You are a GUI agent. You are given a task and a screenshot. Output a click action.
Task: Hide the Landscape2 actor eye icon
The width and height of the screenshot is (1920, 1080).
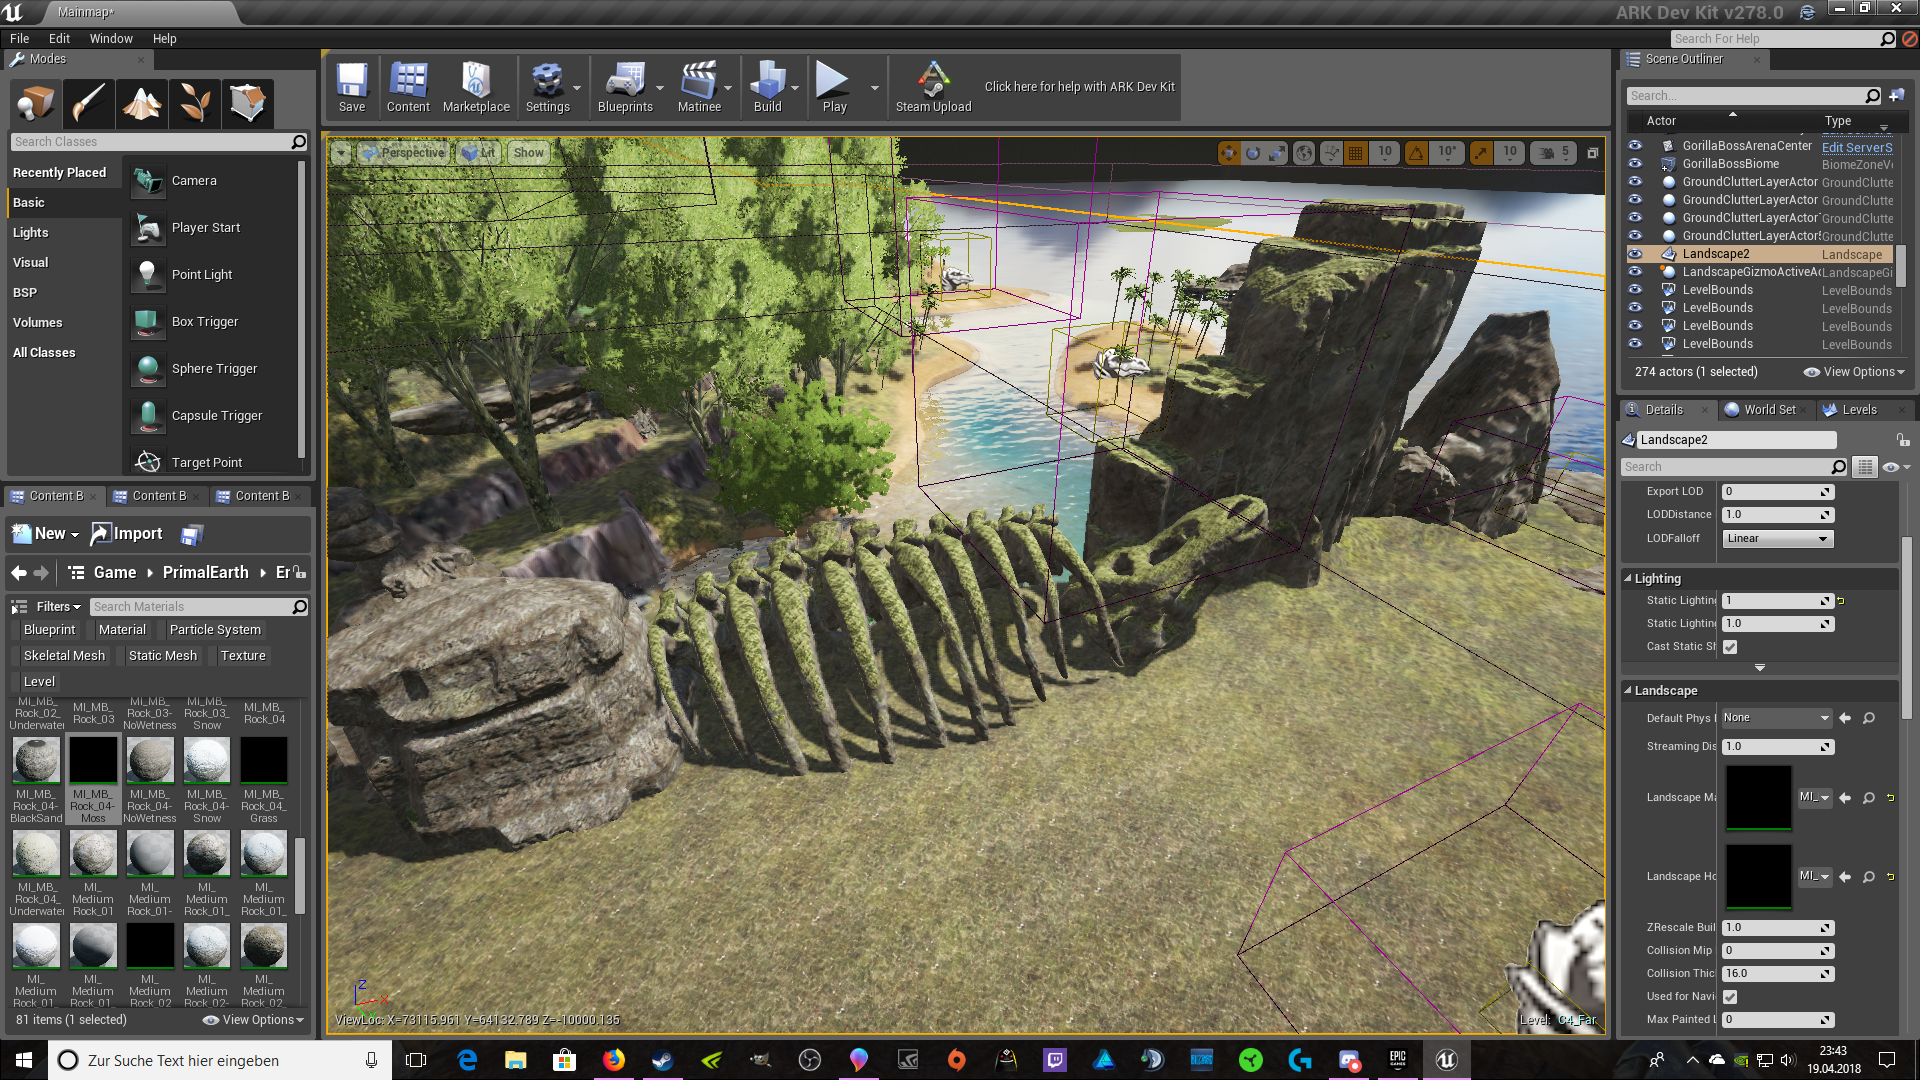point(1635,254)
